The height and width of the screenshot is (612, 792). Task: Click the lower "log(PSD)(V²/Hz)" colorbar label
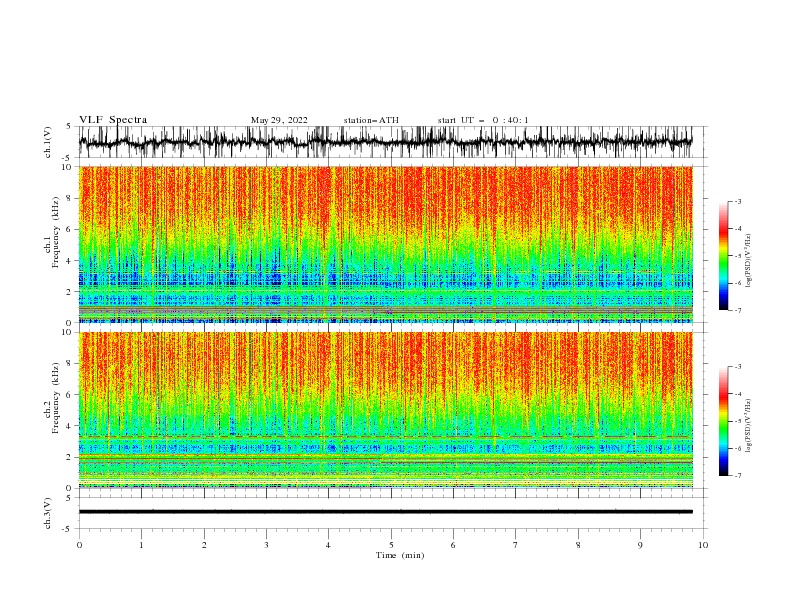[x=749, y=427]
